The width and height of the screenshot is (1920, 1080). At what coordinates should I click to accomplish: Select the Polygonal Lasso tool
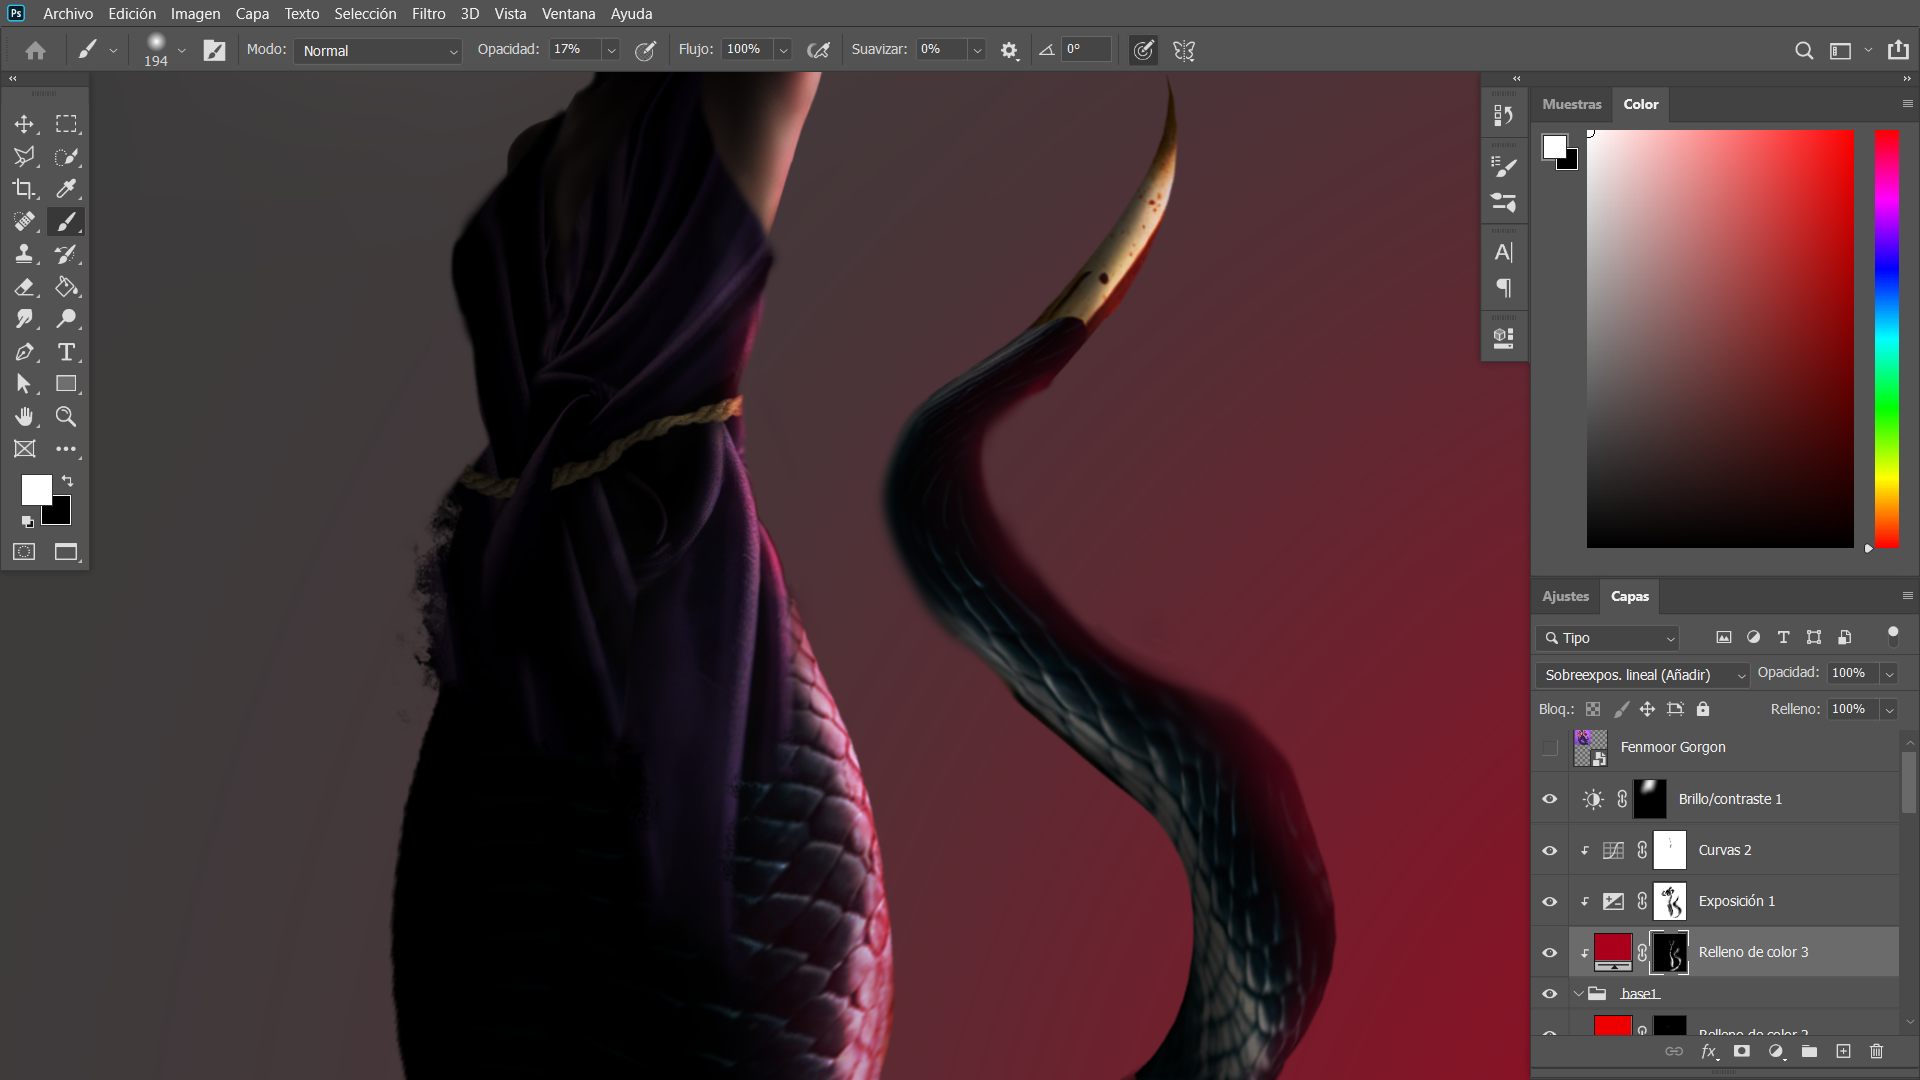click(x=24, y=157)
